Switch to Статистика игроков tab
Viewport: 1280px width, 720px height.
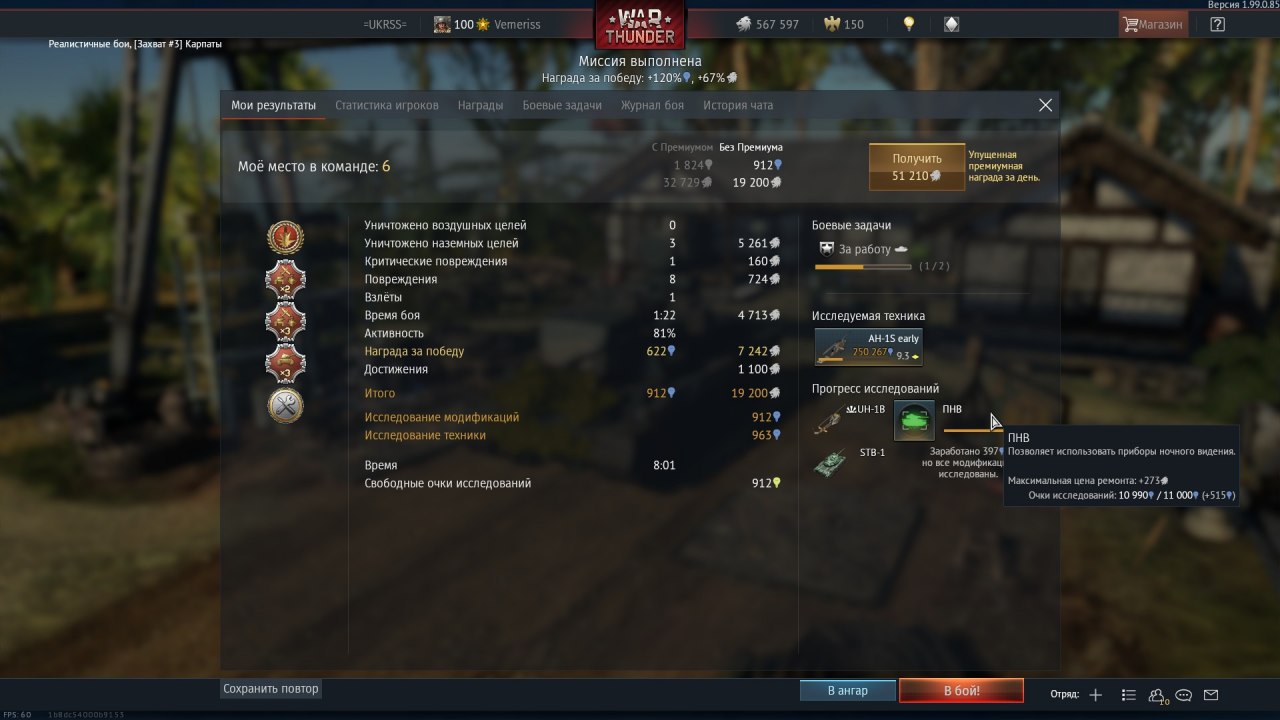click(387, 105)
